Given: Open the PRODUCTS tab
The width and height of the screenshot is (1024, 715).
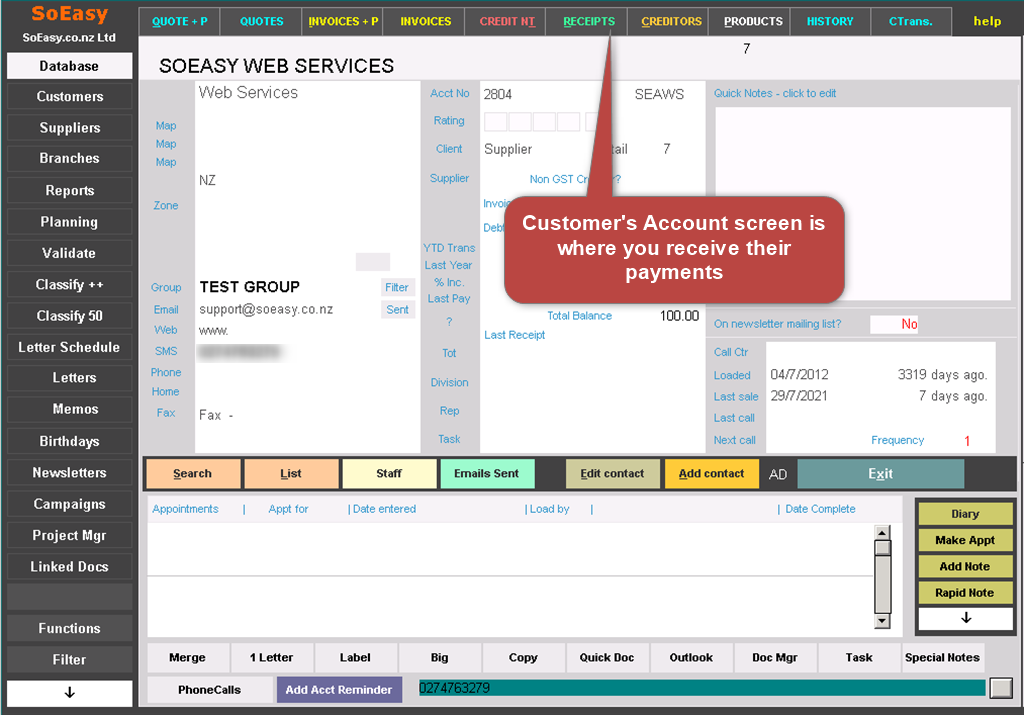Looking at the screenshot, I should tap(752, 22).
